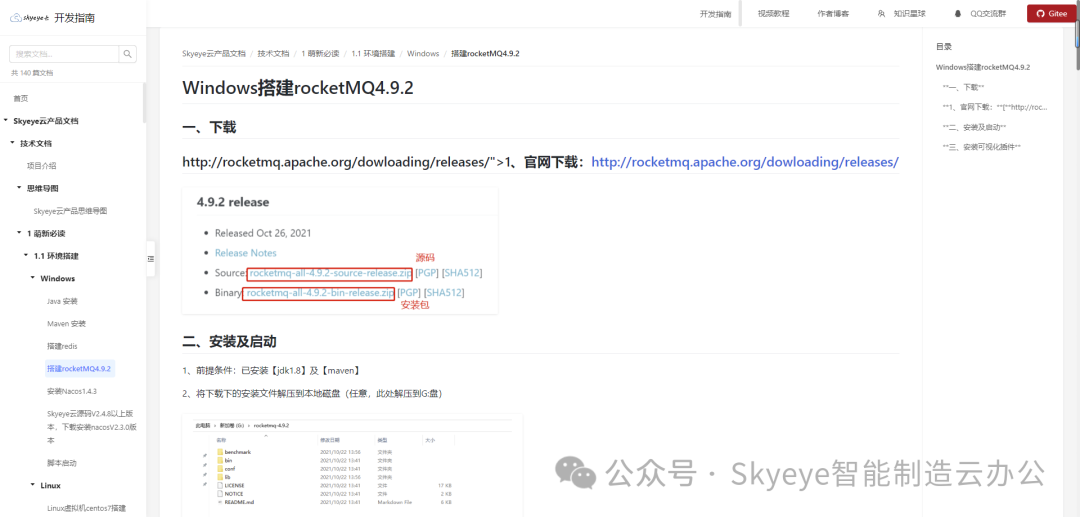Image resolution: width=1080 pixels, height=517 pixels.
Task: Focus the 搜索文档 search input field
Action: (64, 54)
